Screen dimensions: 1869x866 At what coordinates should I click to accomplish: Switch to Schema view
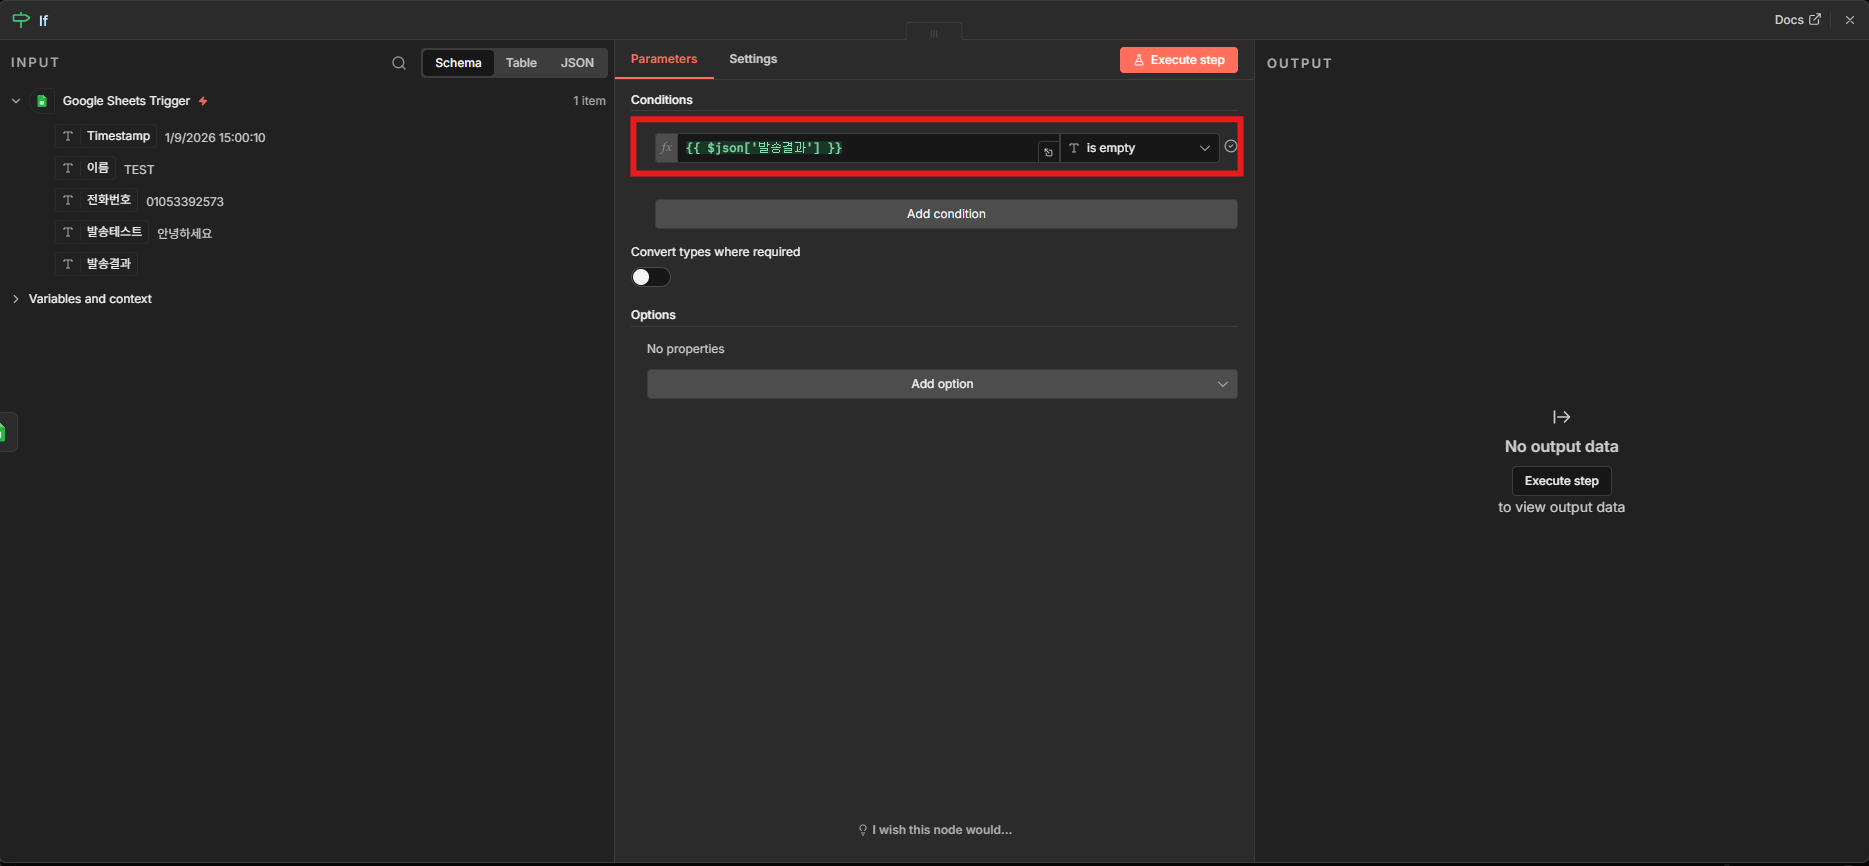pyautogui.click(x=458, y=63)
